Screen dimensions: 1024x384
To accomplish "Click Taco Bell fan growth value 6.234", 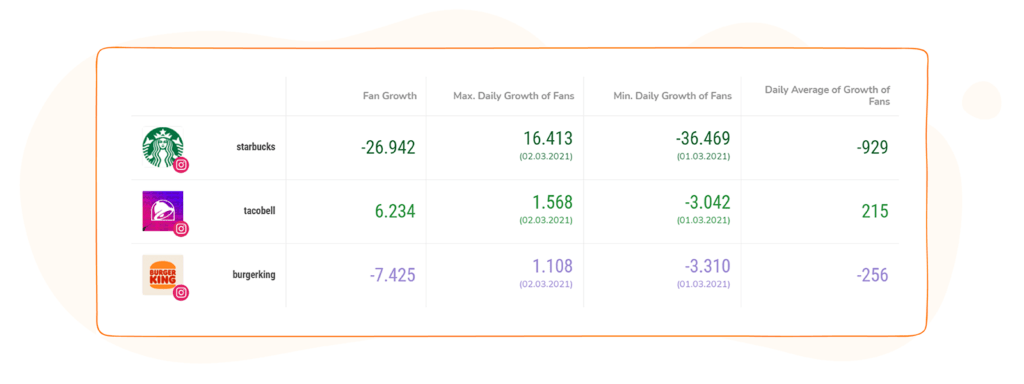I will 393,212.
